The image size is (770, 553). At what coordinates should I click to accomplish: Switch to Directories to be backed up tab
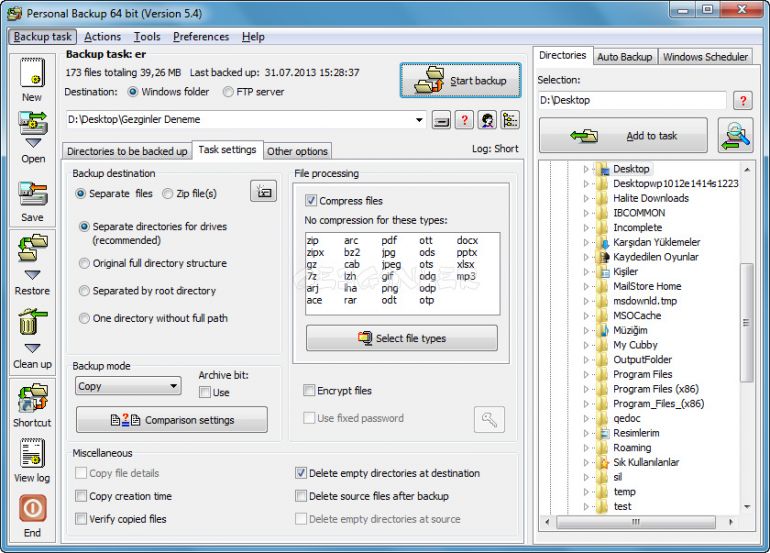[127, 151]
